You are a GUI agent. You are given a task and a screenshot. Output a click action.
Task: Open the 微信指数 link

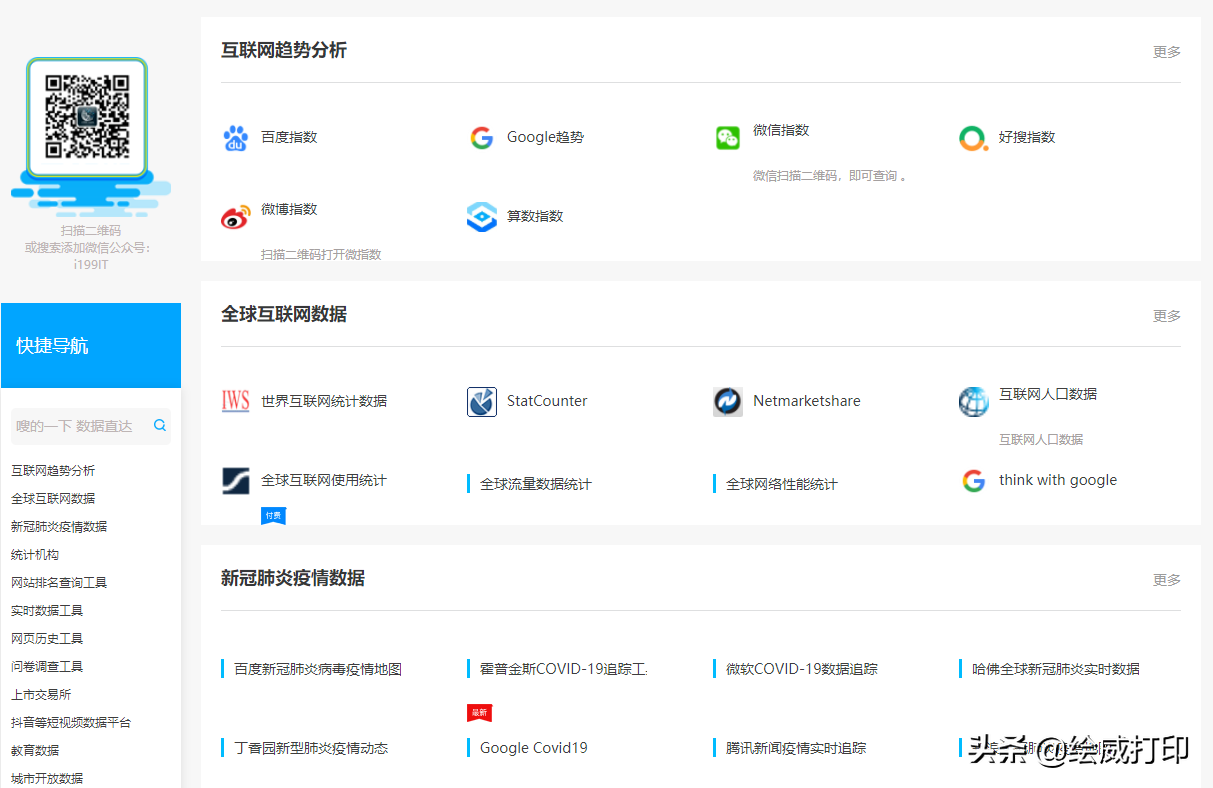[x=781, y=130]
